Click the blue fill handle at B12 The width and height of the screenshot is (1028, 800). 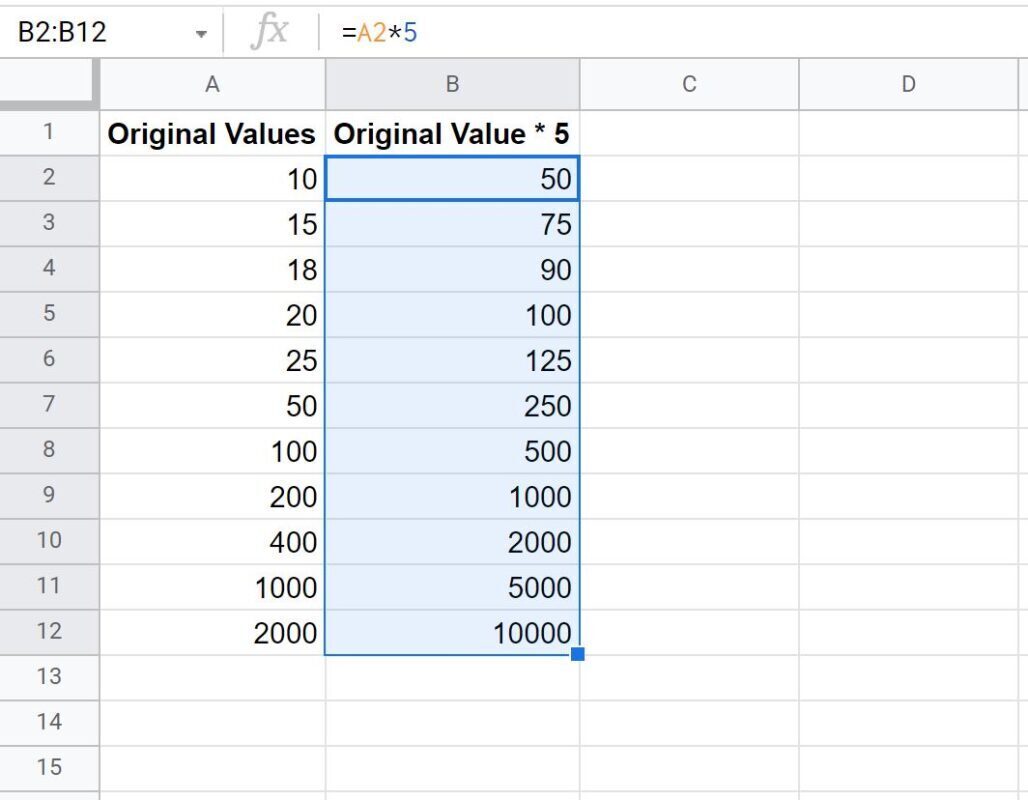point(578,654)
